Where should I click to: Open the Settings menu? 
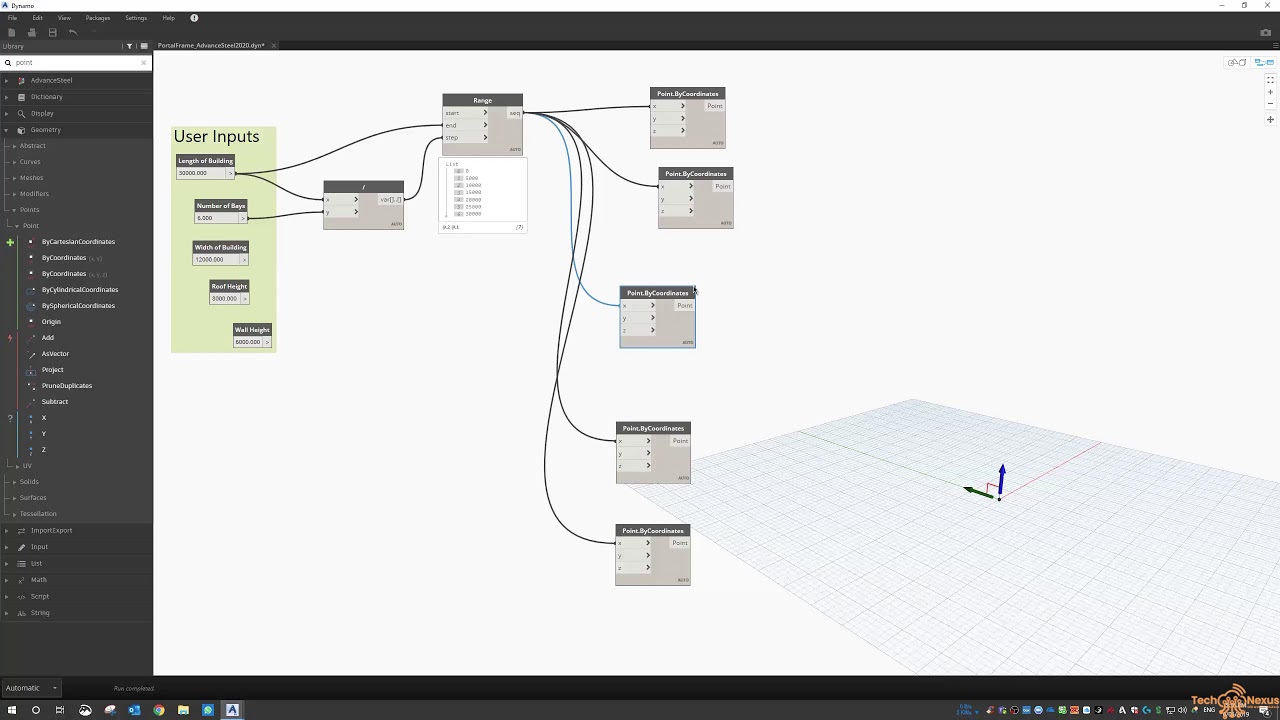point(136,18)
